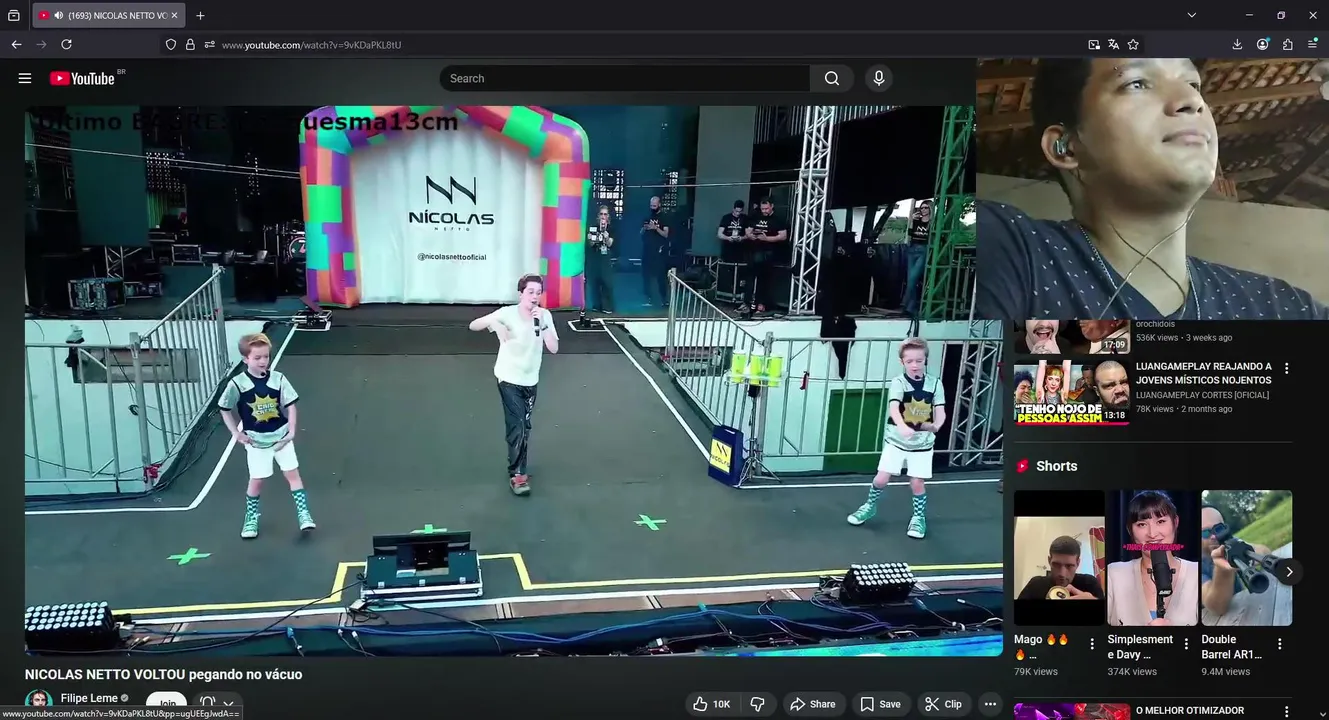Screen dimensions: 1329x720
Task: Open options for the O MELHOR OTIMIZADOR video
Action: 1286,711
